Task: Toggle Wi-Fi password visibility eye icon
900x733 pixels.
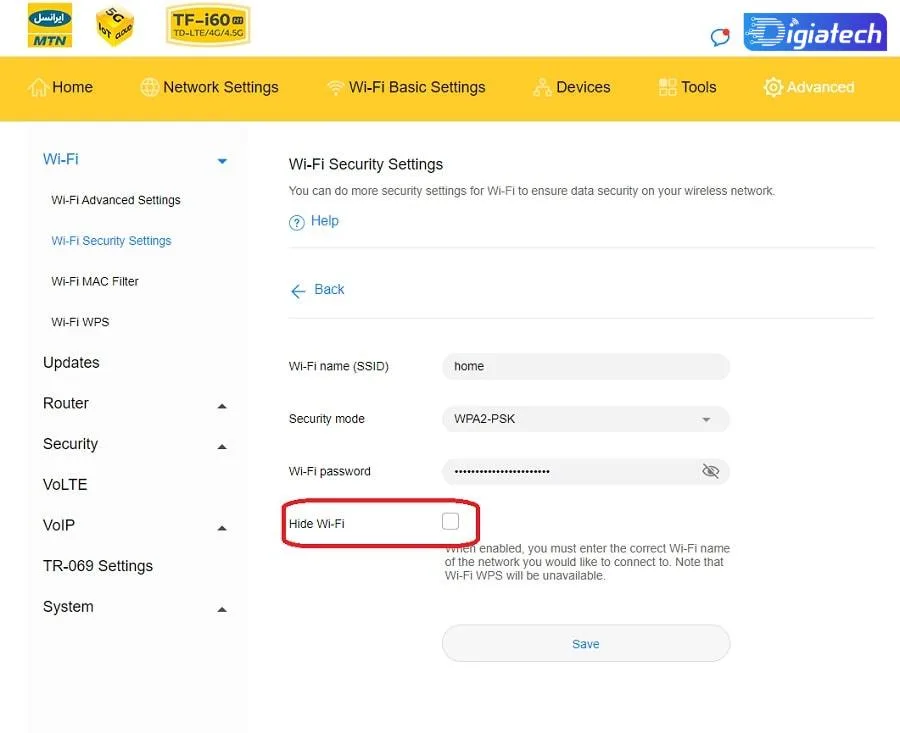Action: click(710, 471)
